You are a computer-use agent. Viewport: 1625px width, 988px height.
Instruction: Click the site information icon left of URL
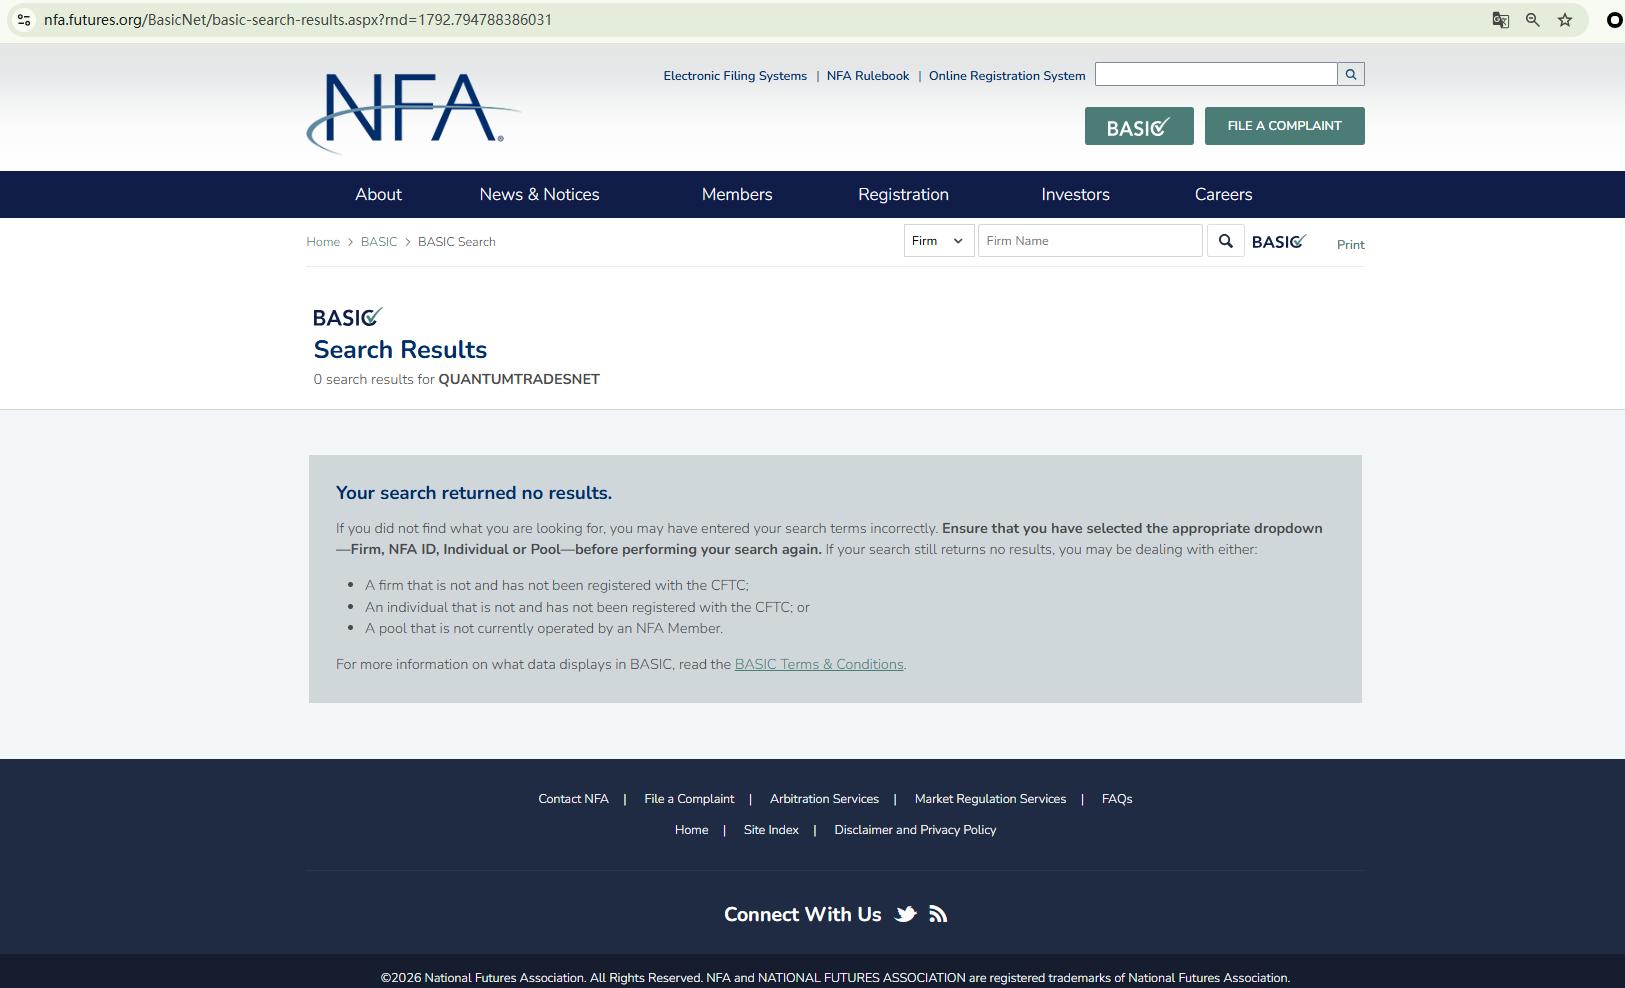[x=24, y=20]
